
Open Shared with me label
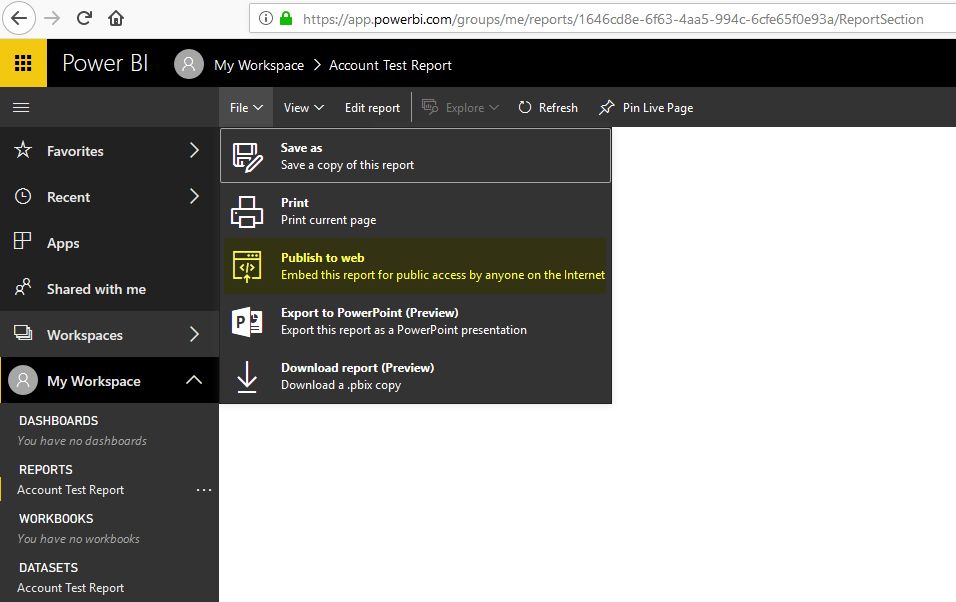click(96, 289)
